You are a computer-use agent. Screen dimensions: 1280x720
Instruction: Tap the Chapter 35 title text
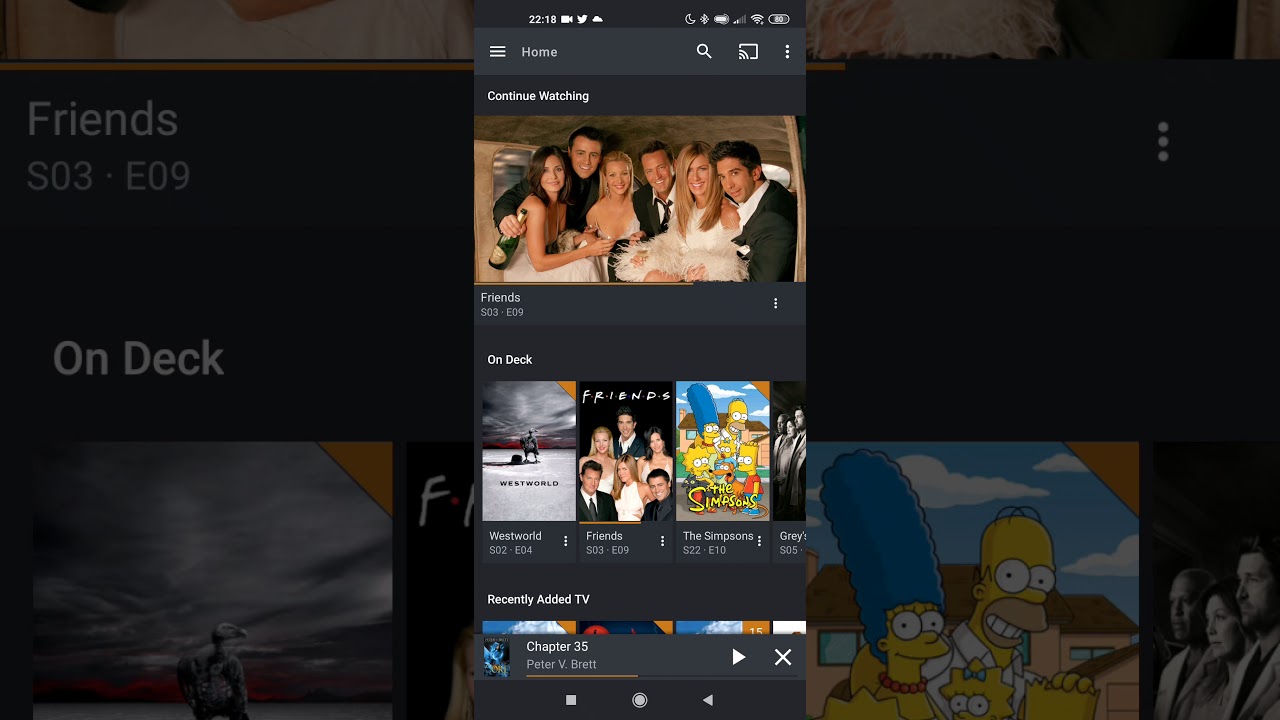[557, 647]
